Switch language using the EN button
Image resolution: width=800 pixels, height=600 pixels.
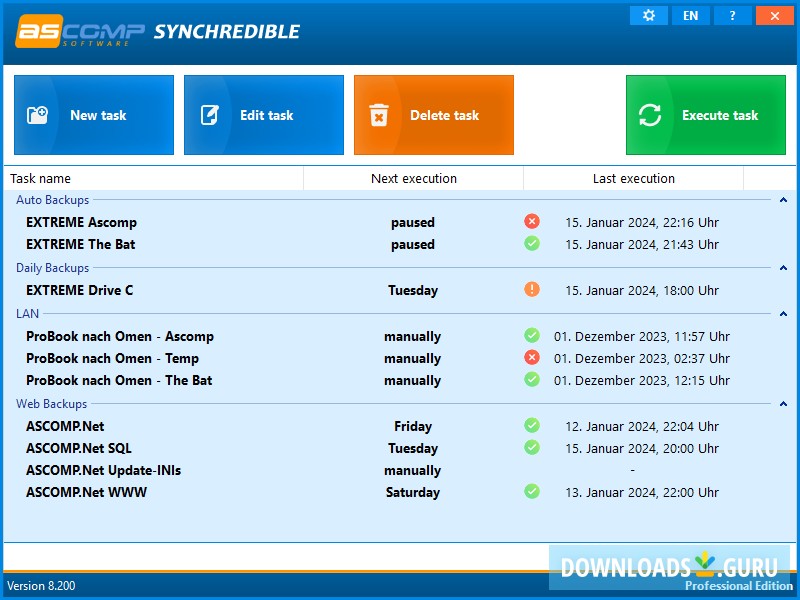[x=690, y=15]
